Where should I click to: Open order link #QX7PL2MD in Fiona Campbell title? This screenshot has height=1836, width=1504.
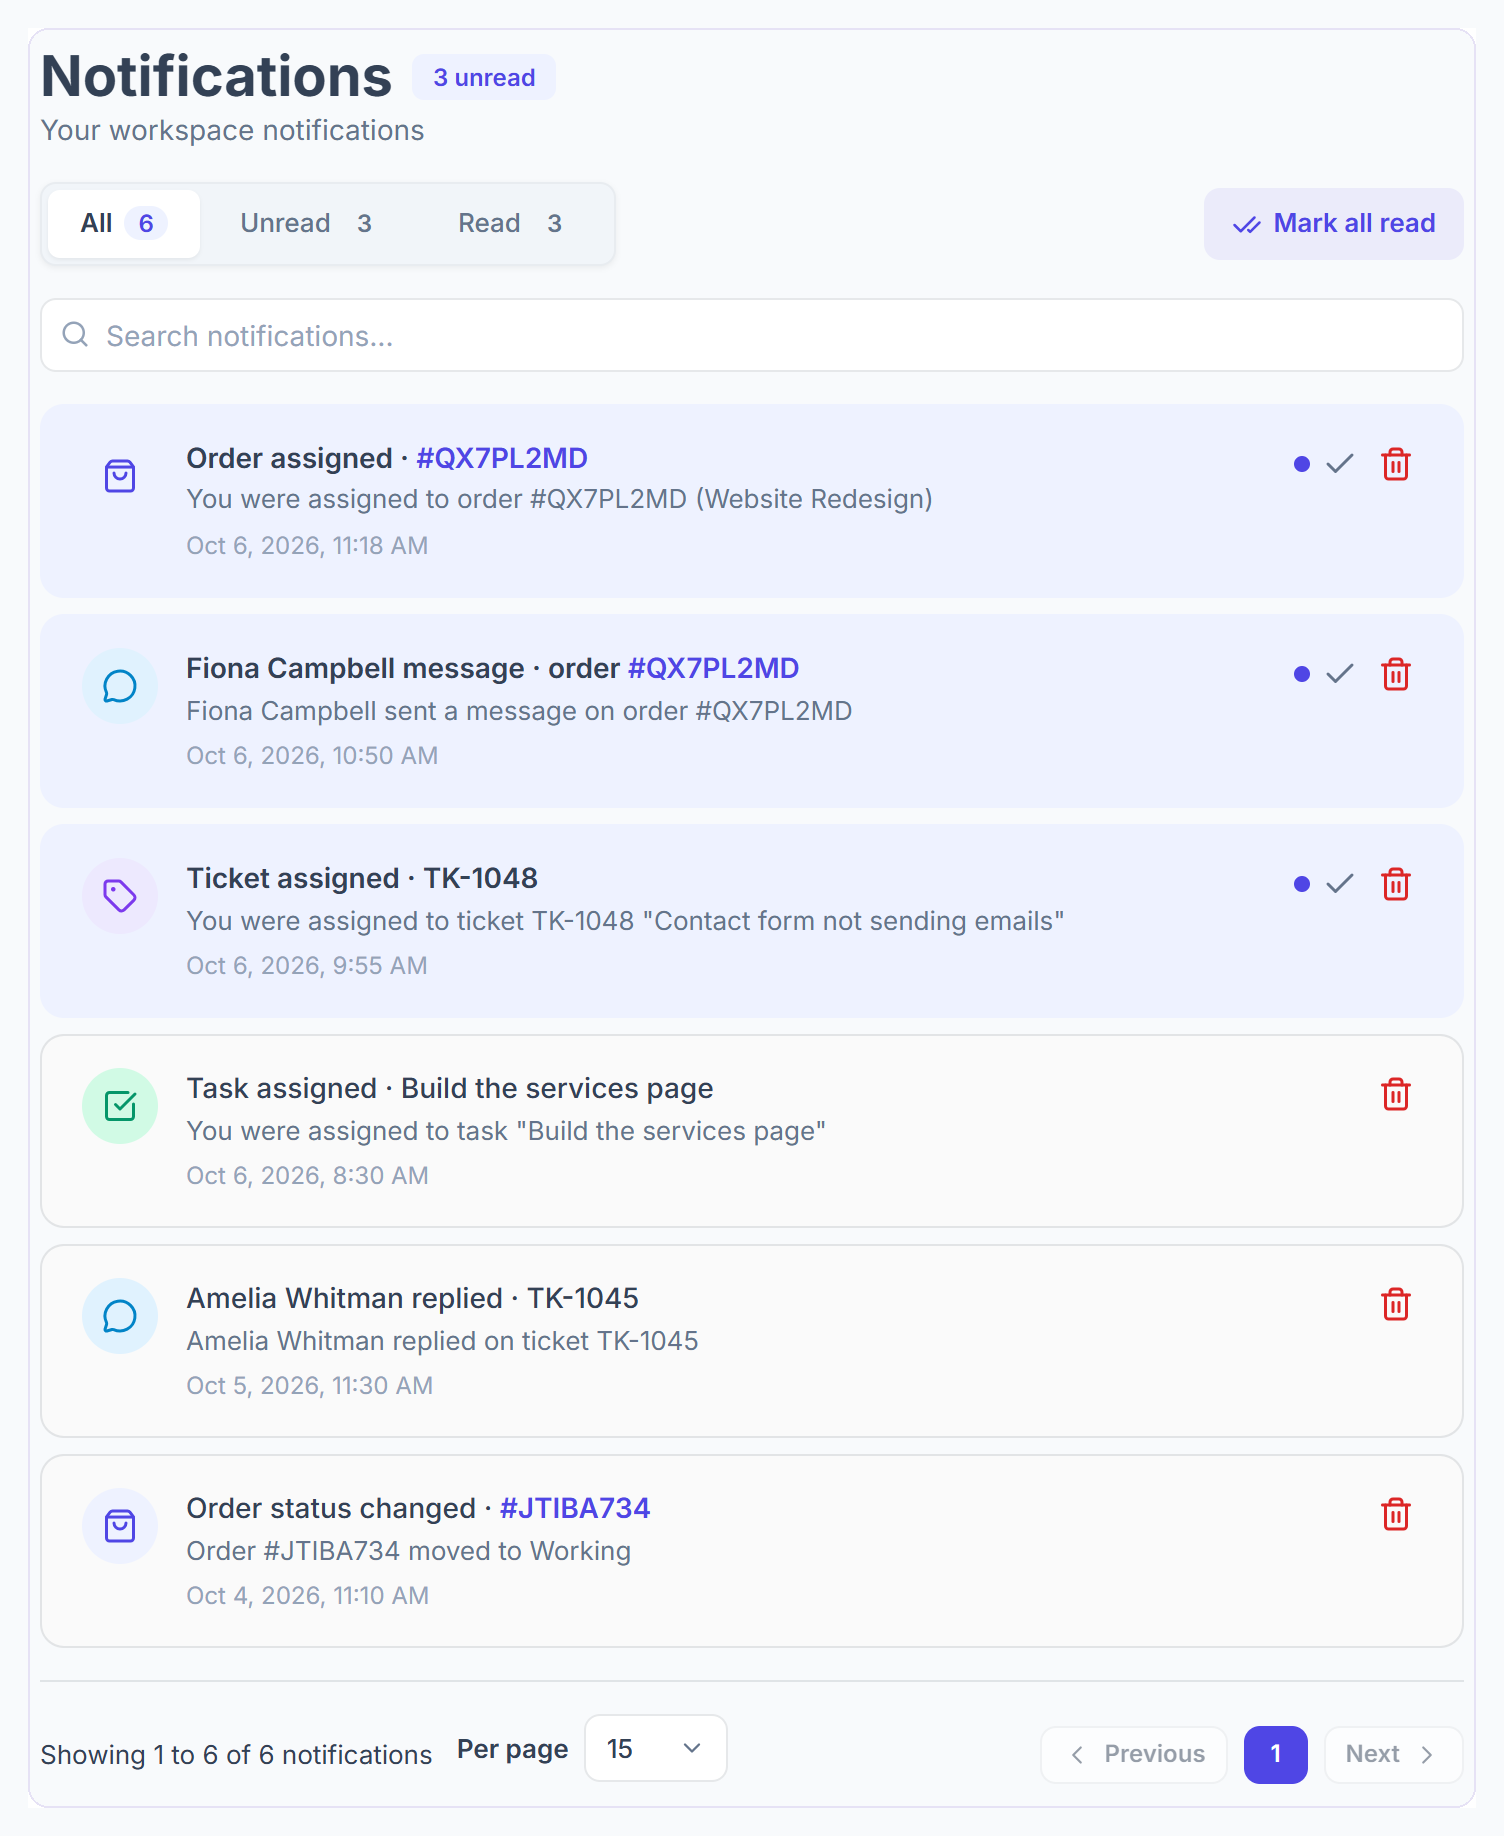coord(713,668)
